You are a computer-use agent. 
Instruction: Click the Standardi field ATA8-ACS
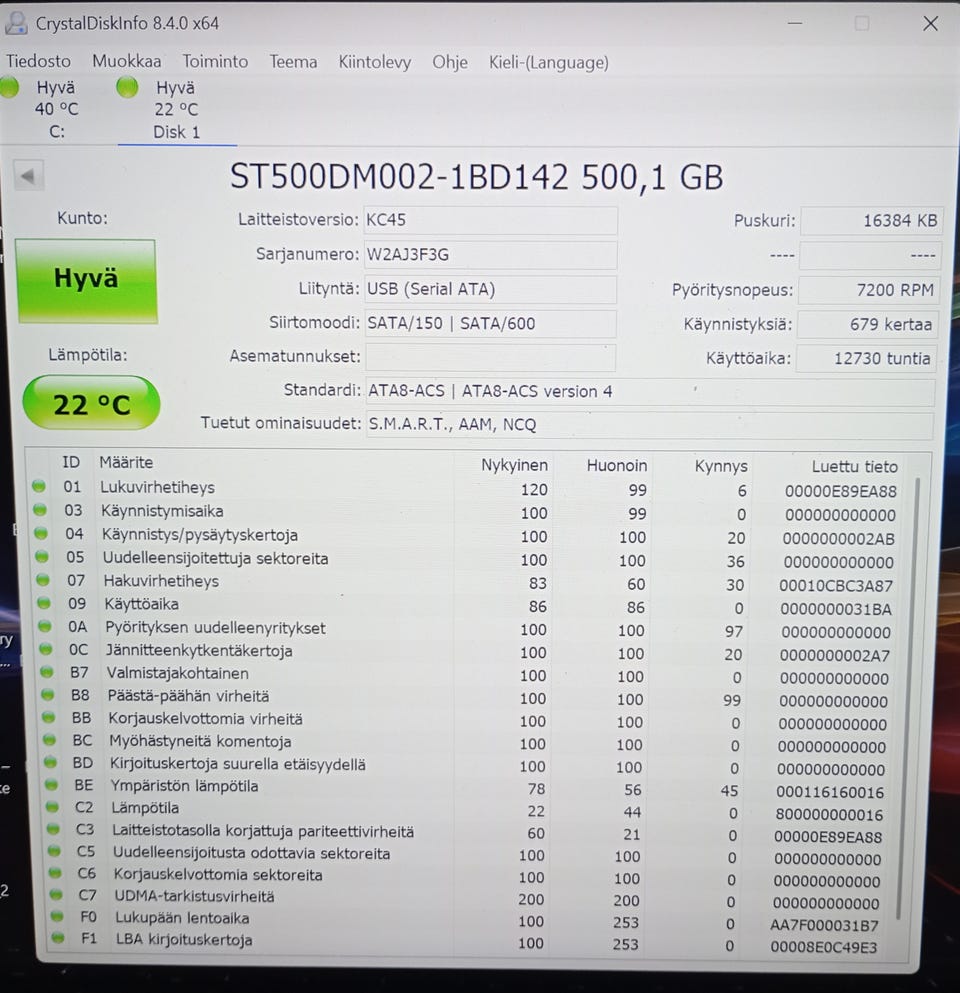[650, 391]
